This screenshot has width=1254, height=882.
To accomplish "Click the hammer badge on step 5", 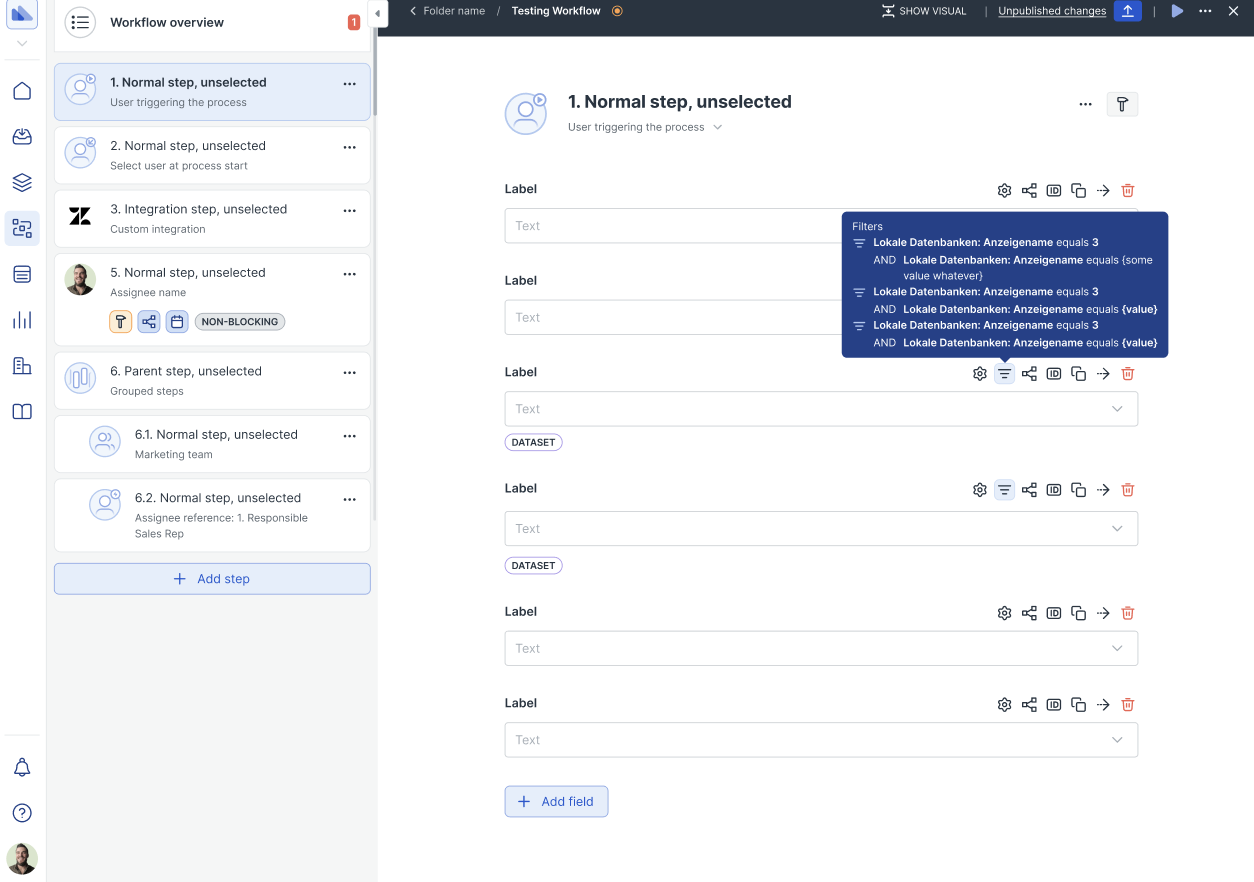I will (x=121, y=322).
